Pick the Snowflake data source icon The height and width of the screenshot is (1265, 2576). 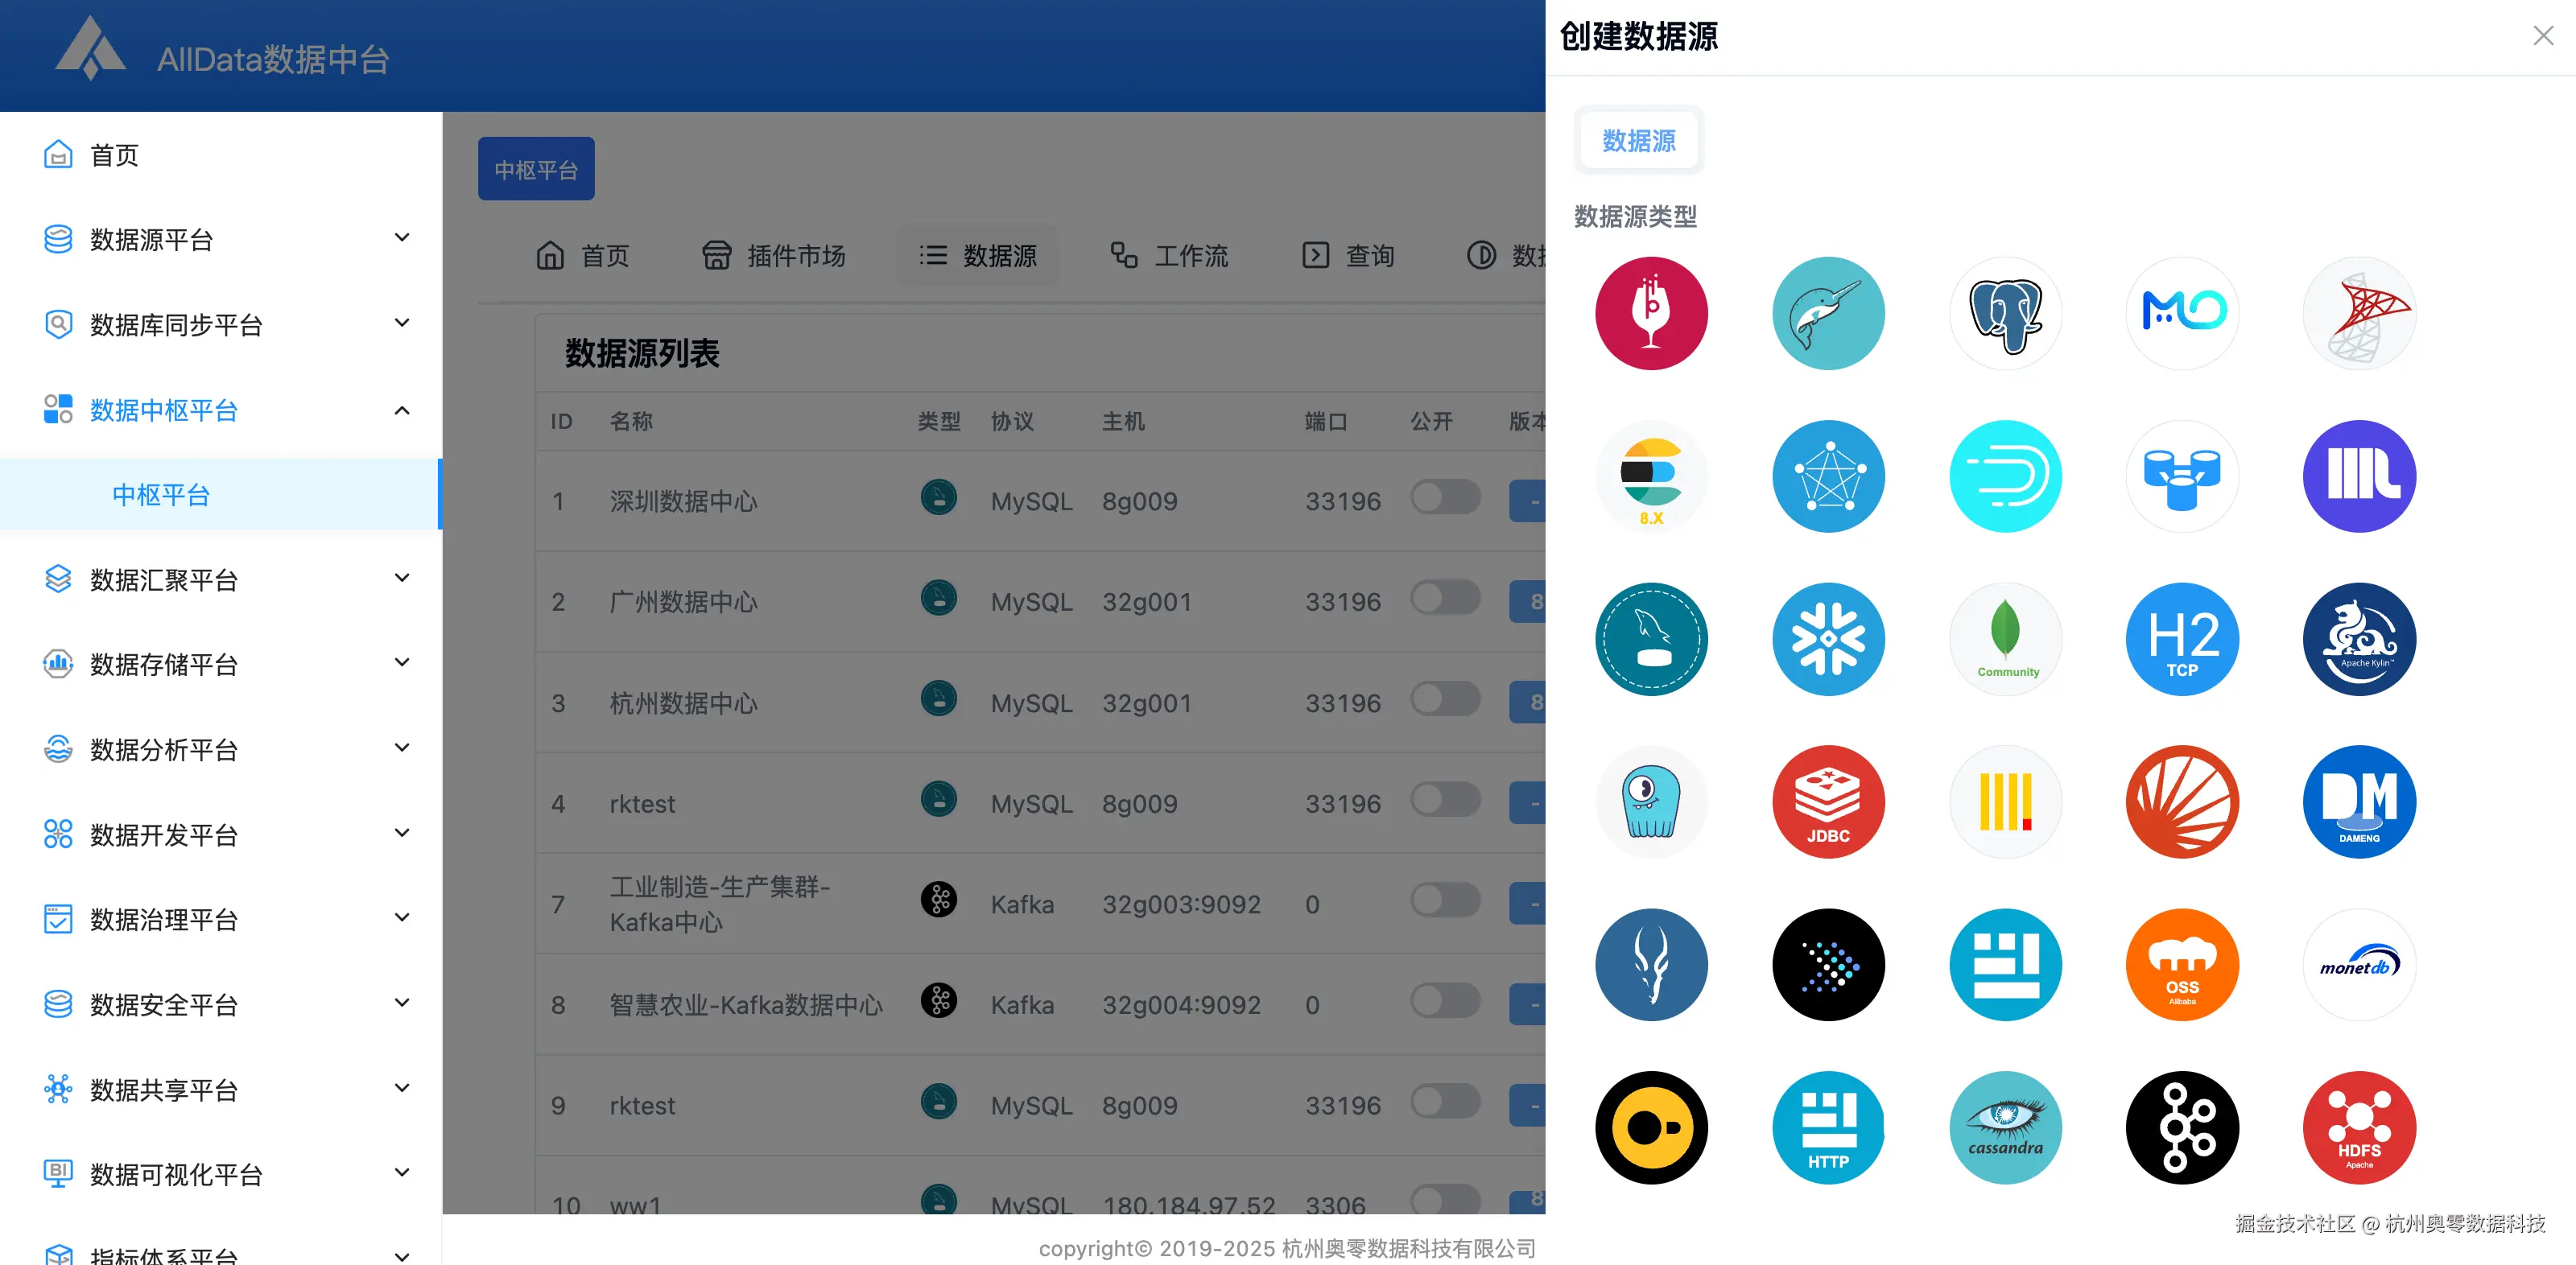(1828, 639)
